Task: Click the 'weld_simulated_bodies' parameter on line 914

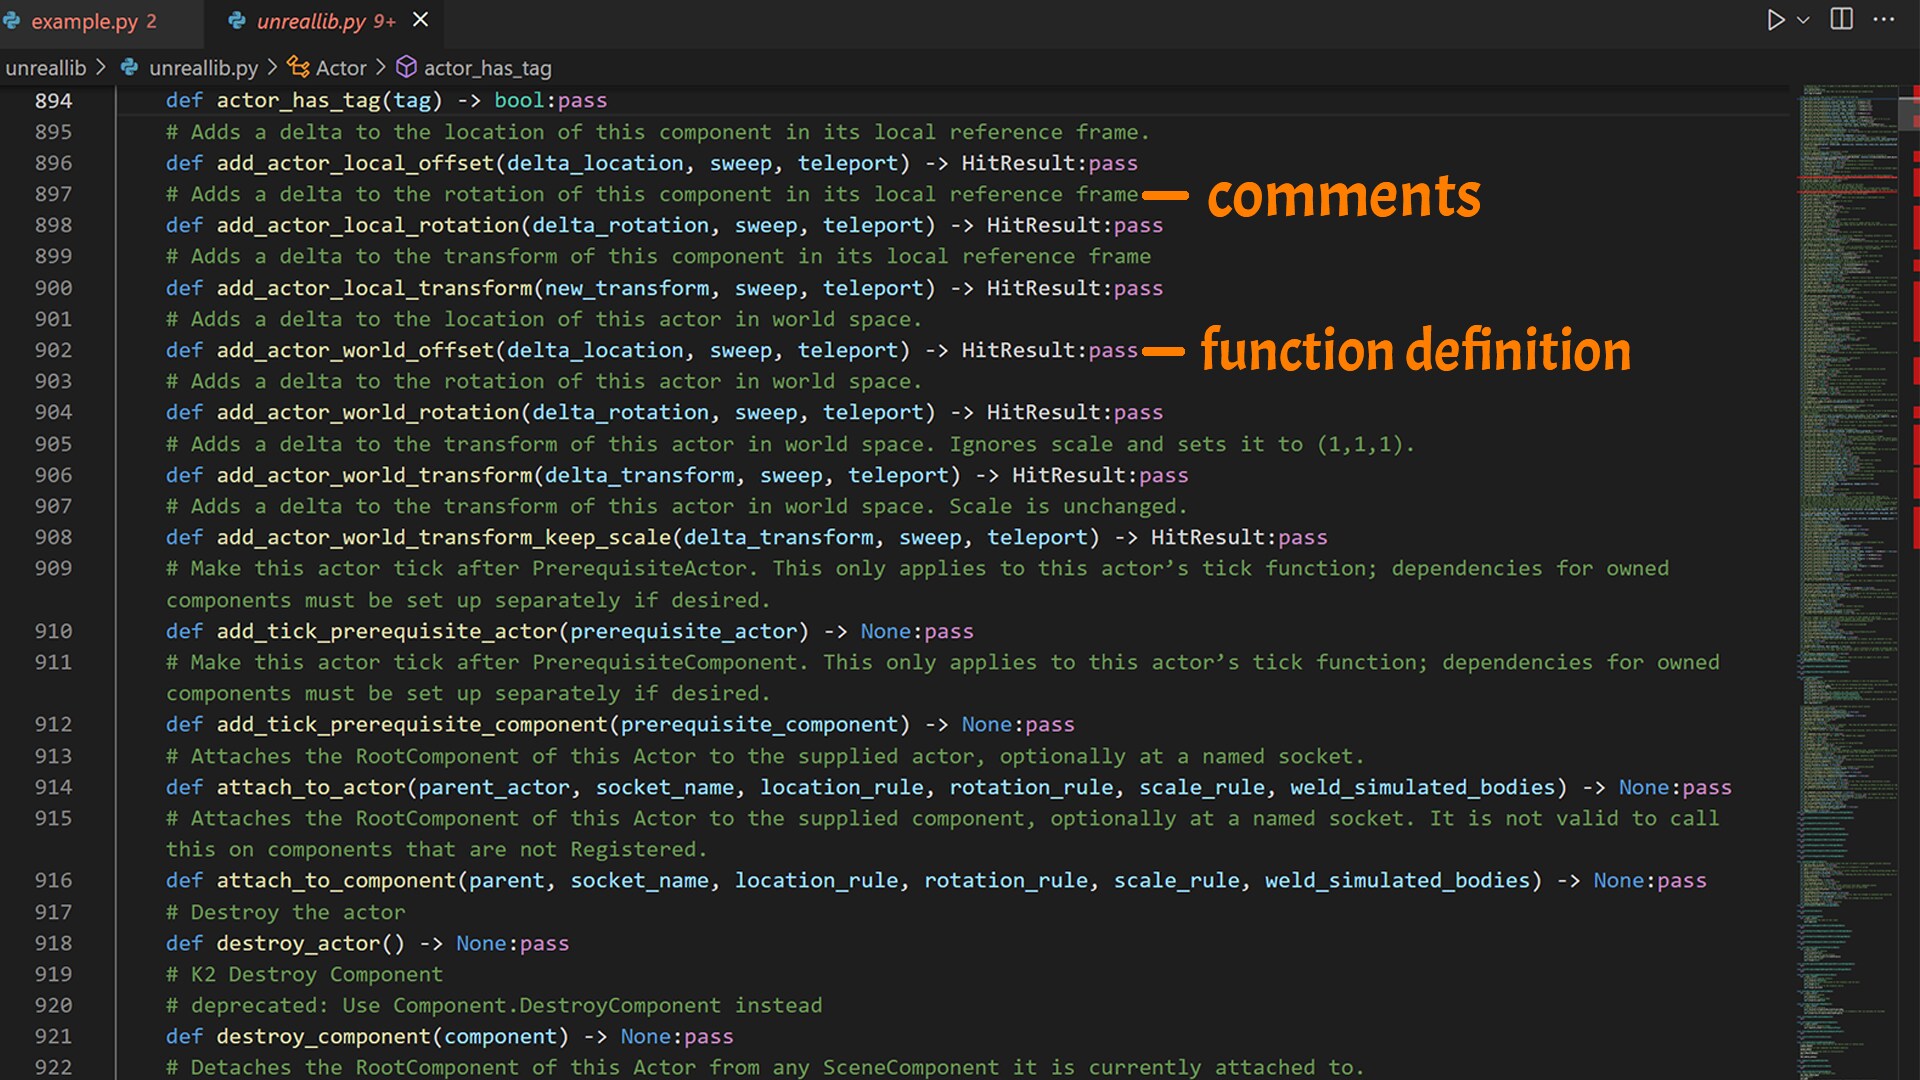Action: click(1423, 787)
